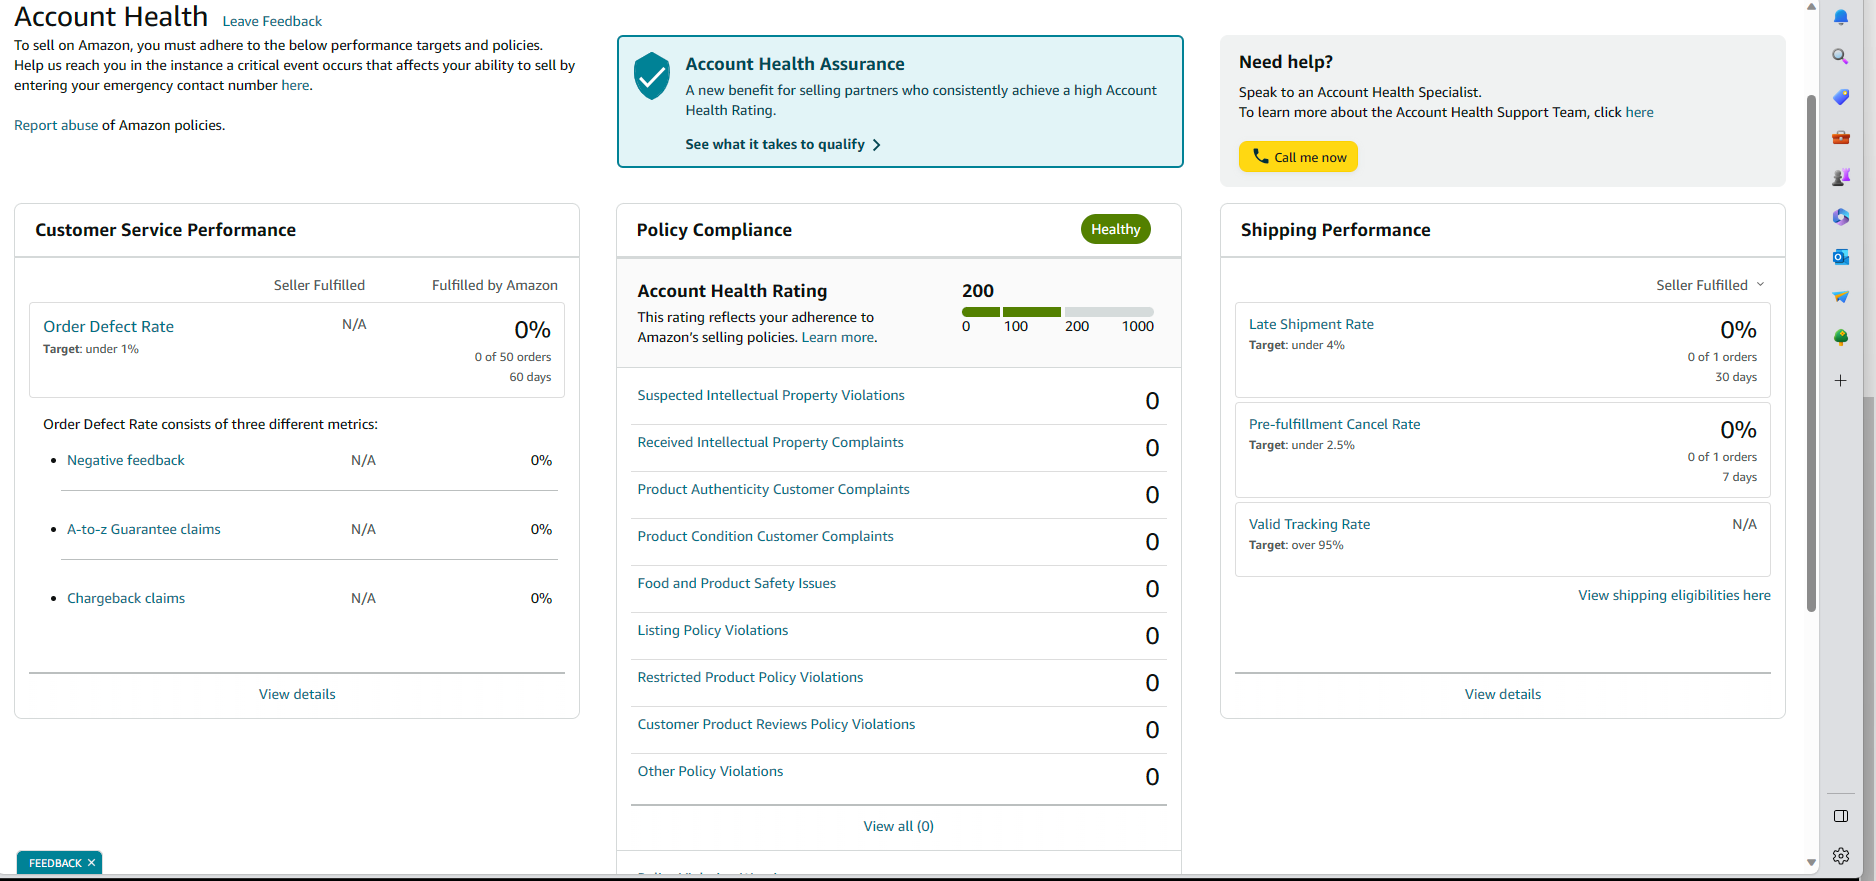Open Customer Product Reviews Policy Violations
This screenshot has height=881, width=1876.
(x=777, y=724)
